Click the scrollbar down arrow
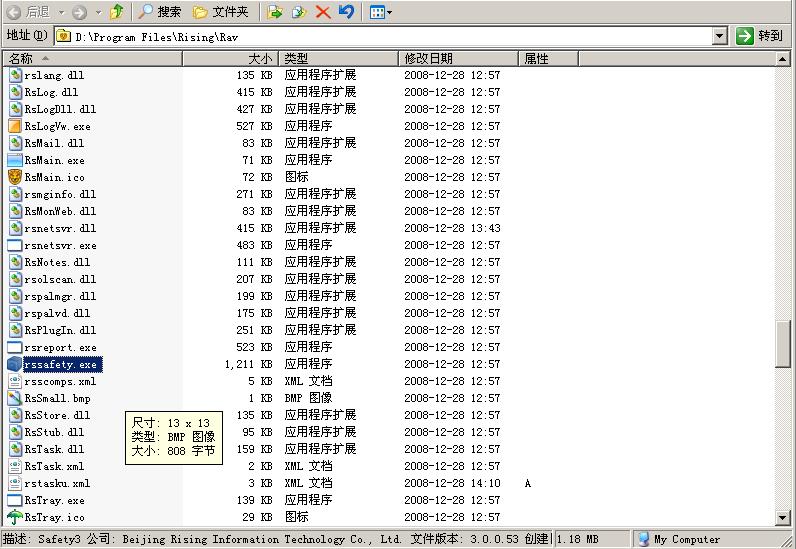Screen dimensions: 796x549 pyautogui.click(x=782, y=518)
